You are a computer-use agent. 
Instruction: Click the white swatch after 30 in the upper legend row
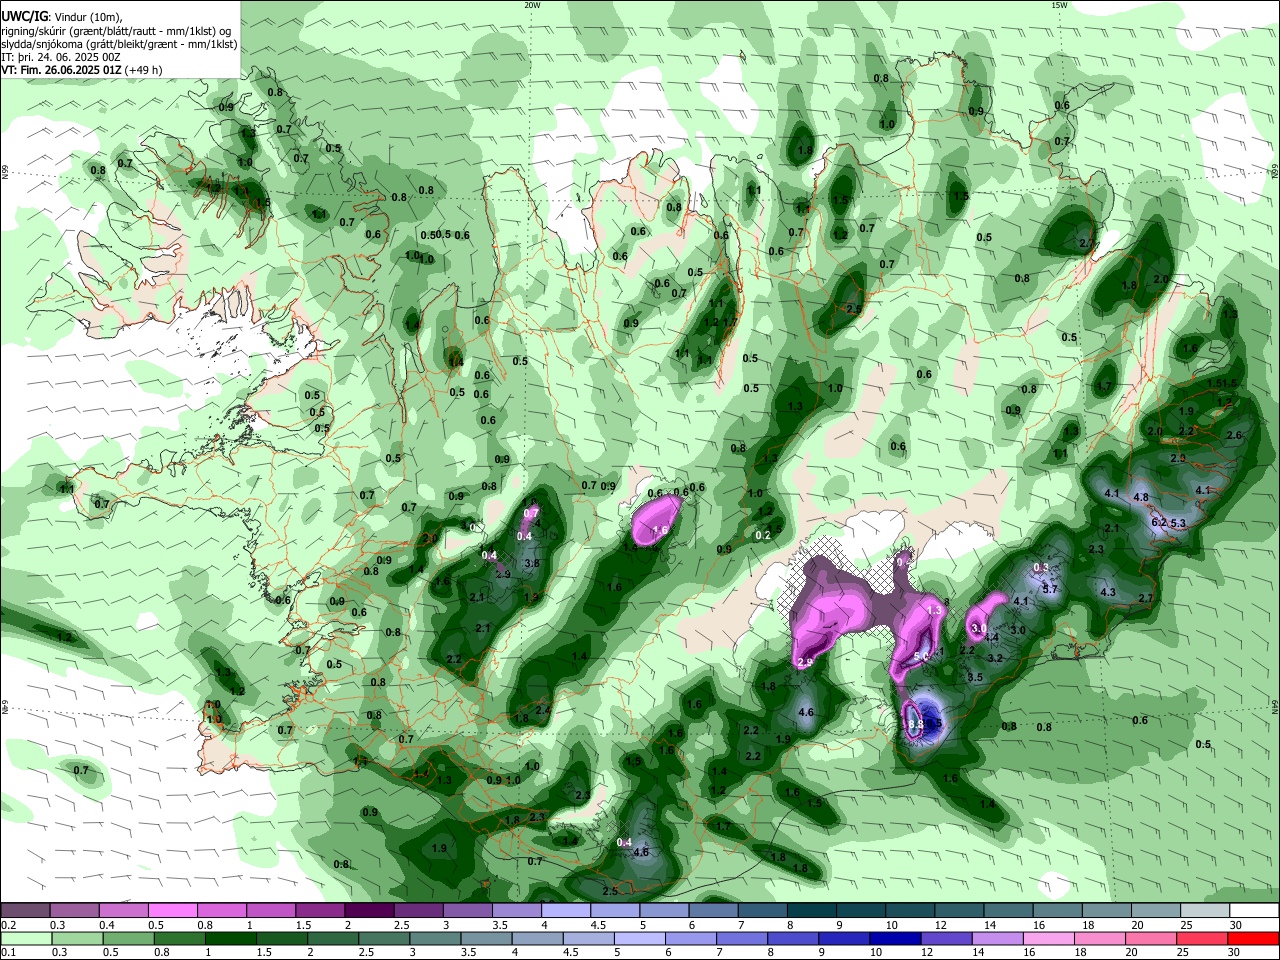[x=1255, y=910]
